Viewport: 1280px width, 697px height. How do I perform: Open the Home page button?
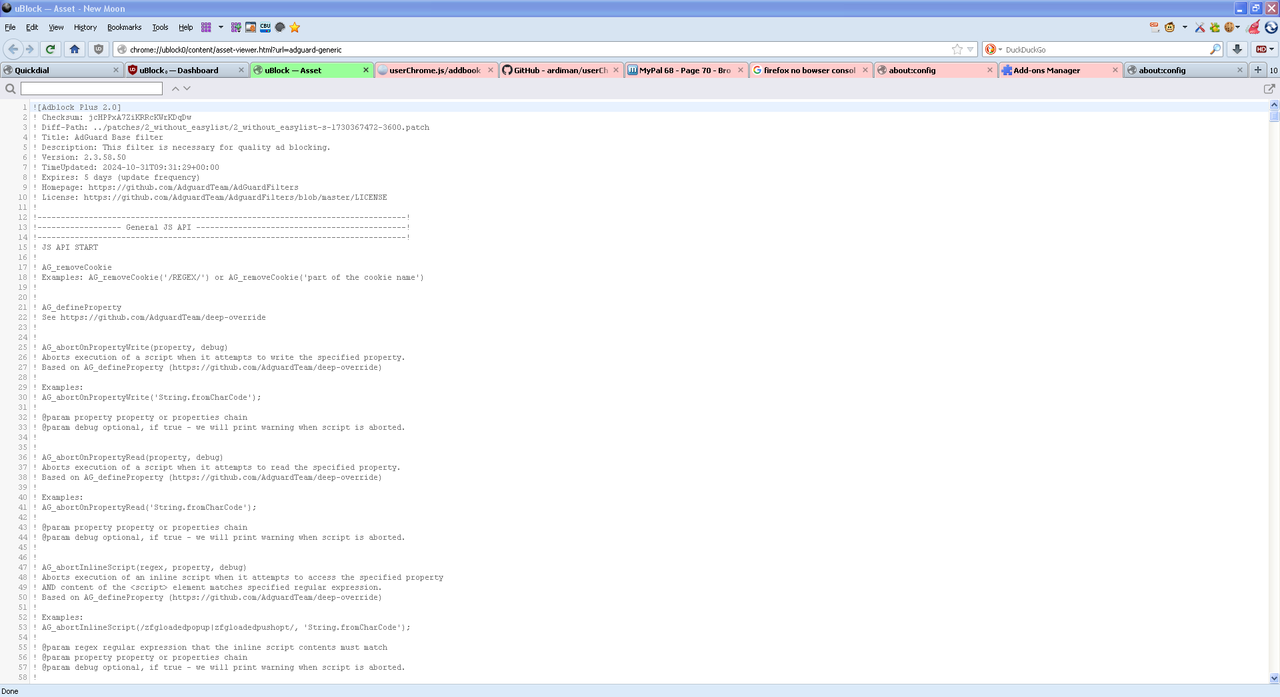(75, 49)
